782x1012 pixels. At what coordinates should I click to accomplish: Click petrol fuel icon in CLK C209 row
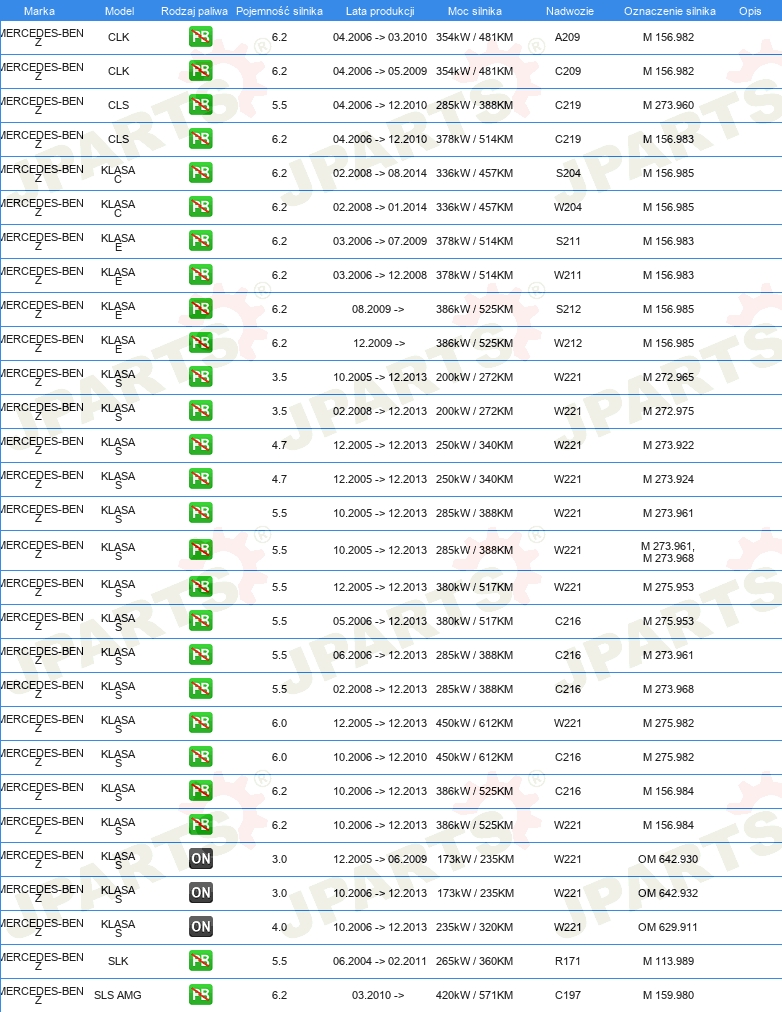201,70
